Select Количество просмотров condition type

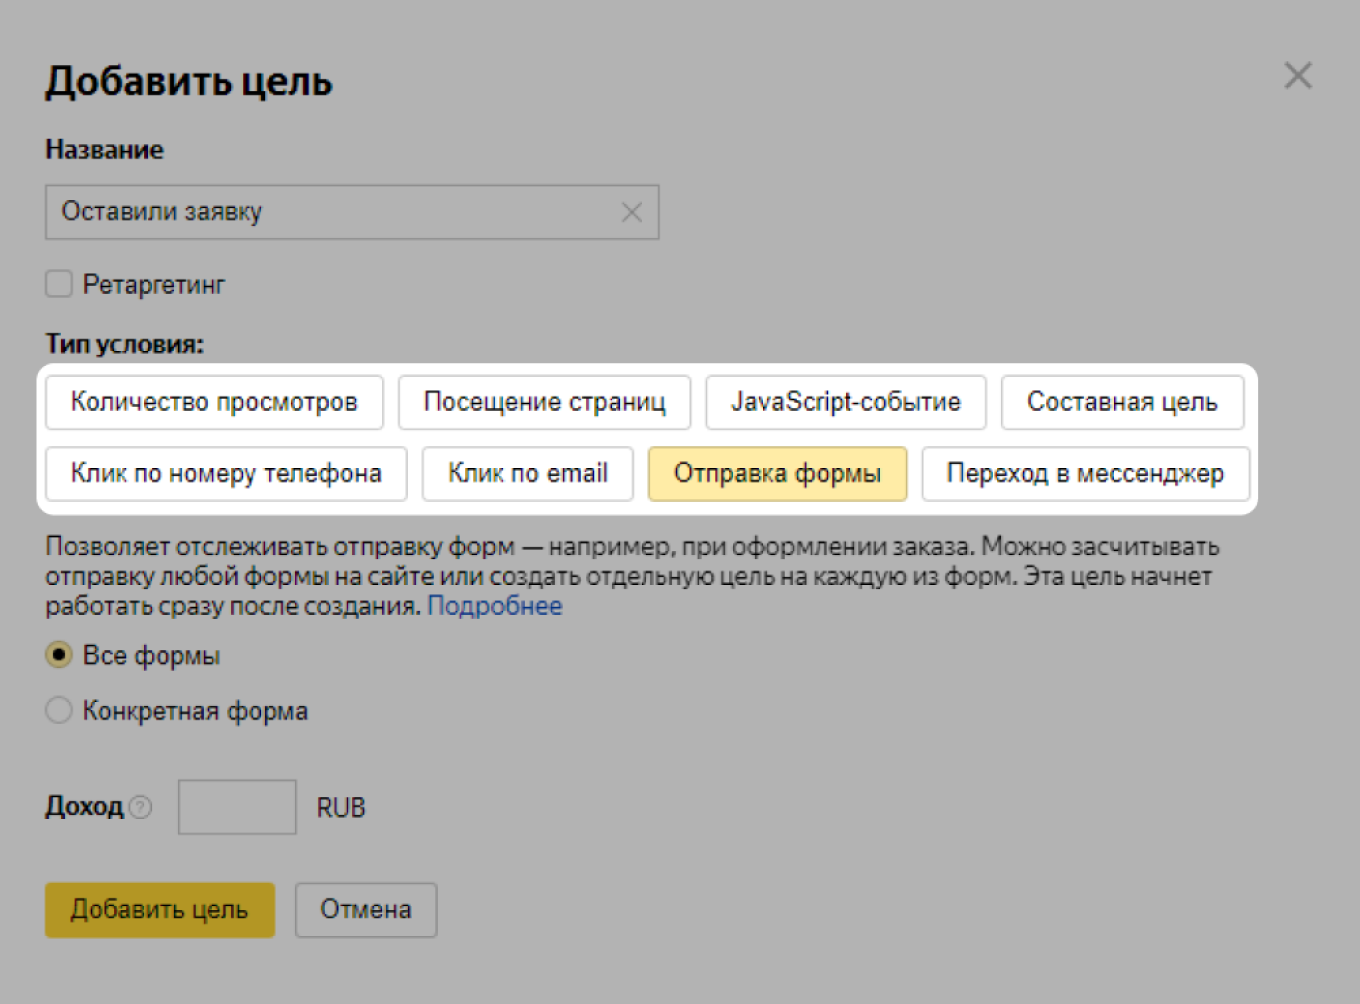coord(214,402)
